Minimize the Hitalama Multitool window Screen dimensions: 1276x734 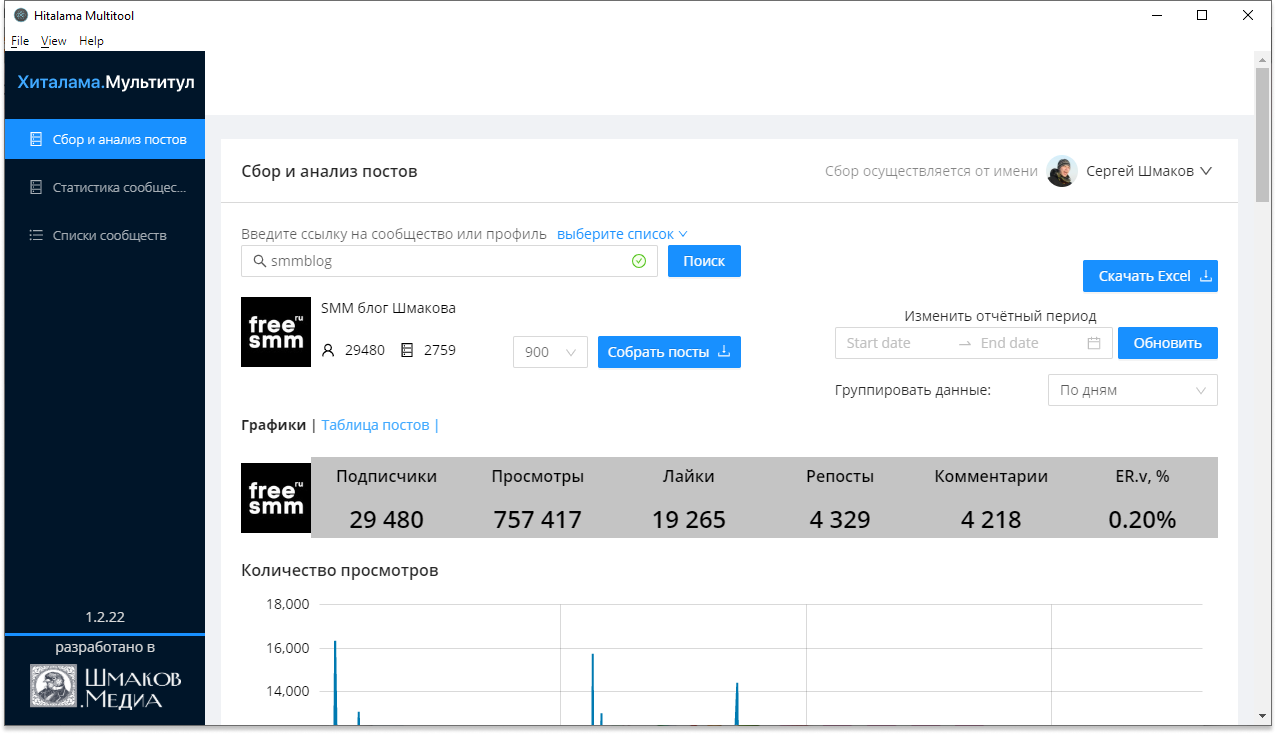click(x=1157, y=15)
